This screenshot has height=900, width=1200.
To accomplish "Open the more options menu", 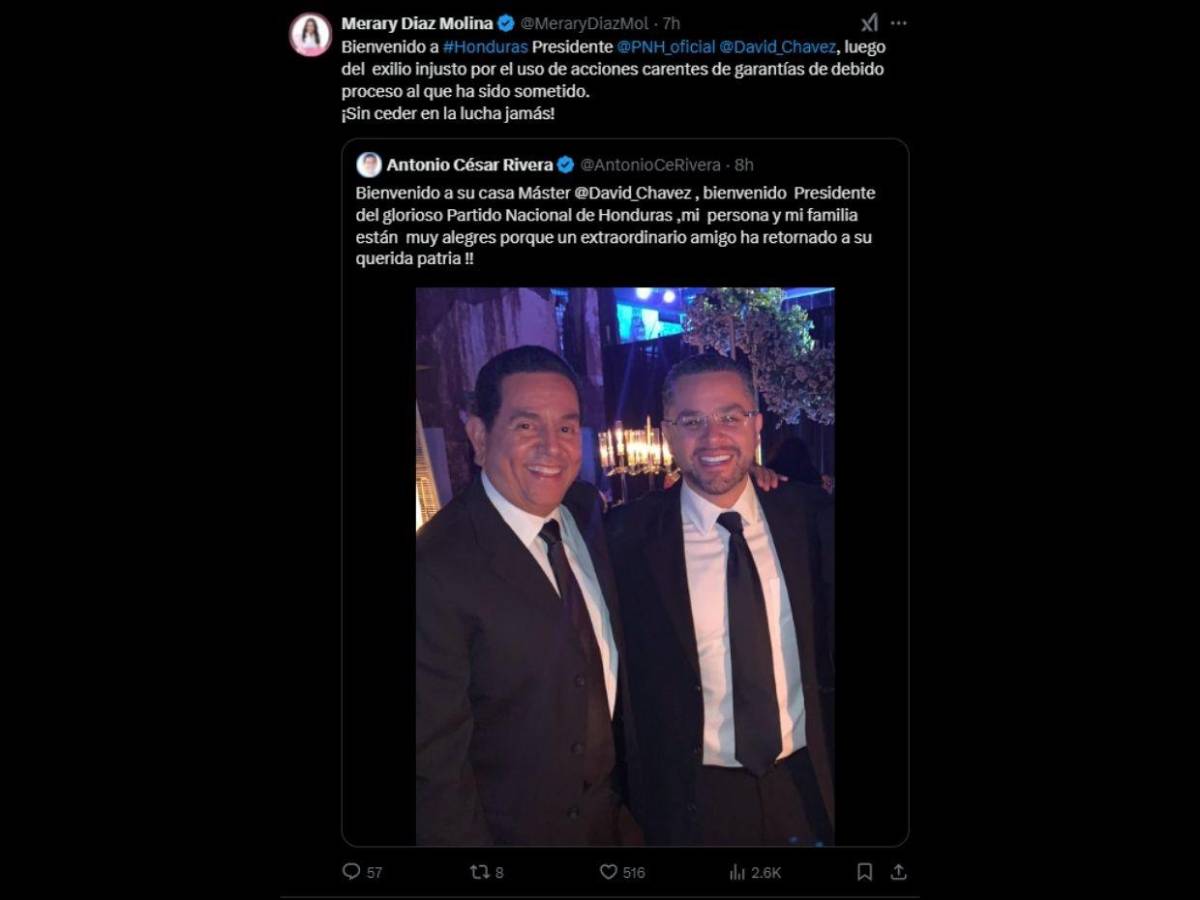I will (899, 22).
